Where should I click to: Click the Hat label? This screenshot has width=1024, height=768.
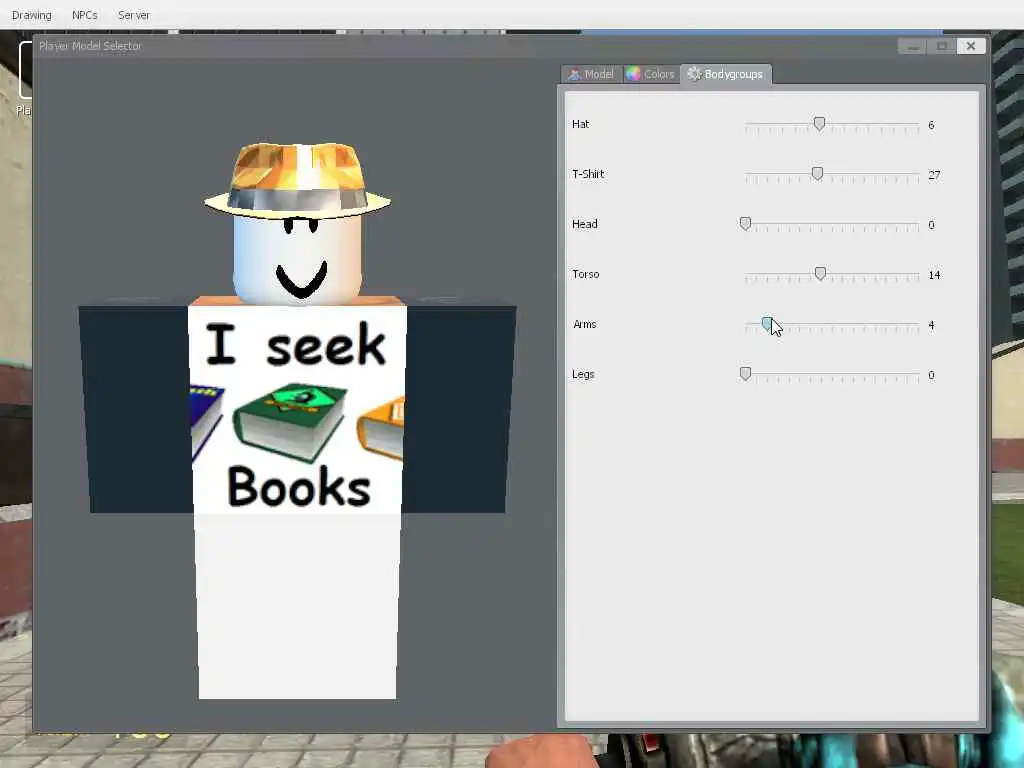click(x=581, y=124)
